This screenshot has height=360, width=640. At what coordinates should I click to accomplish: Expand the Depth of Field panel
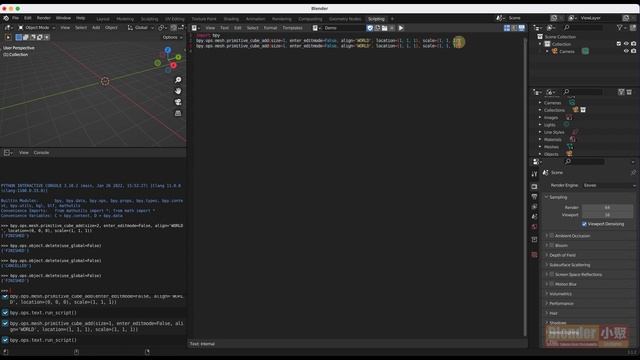(562, 255)
